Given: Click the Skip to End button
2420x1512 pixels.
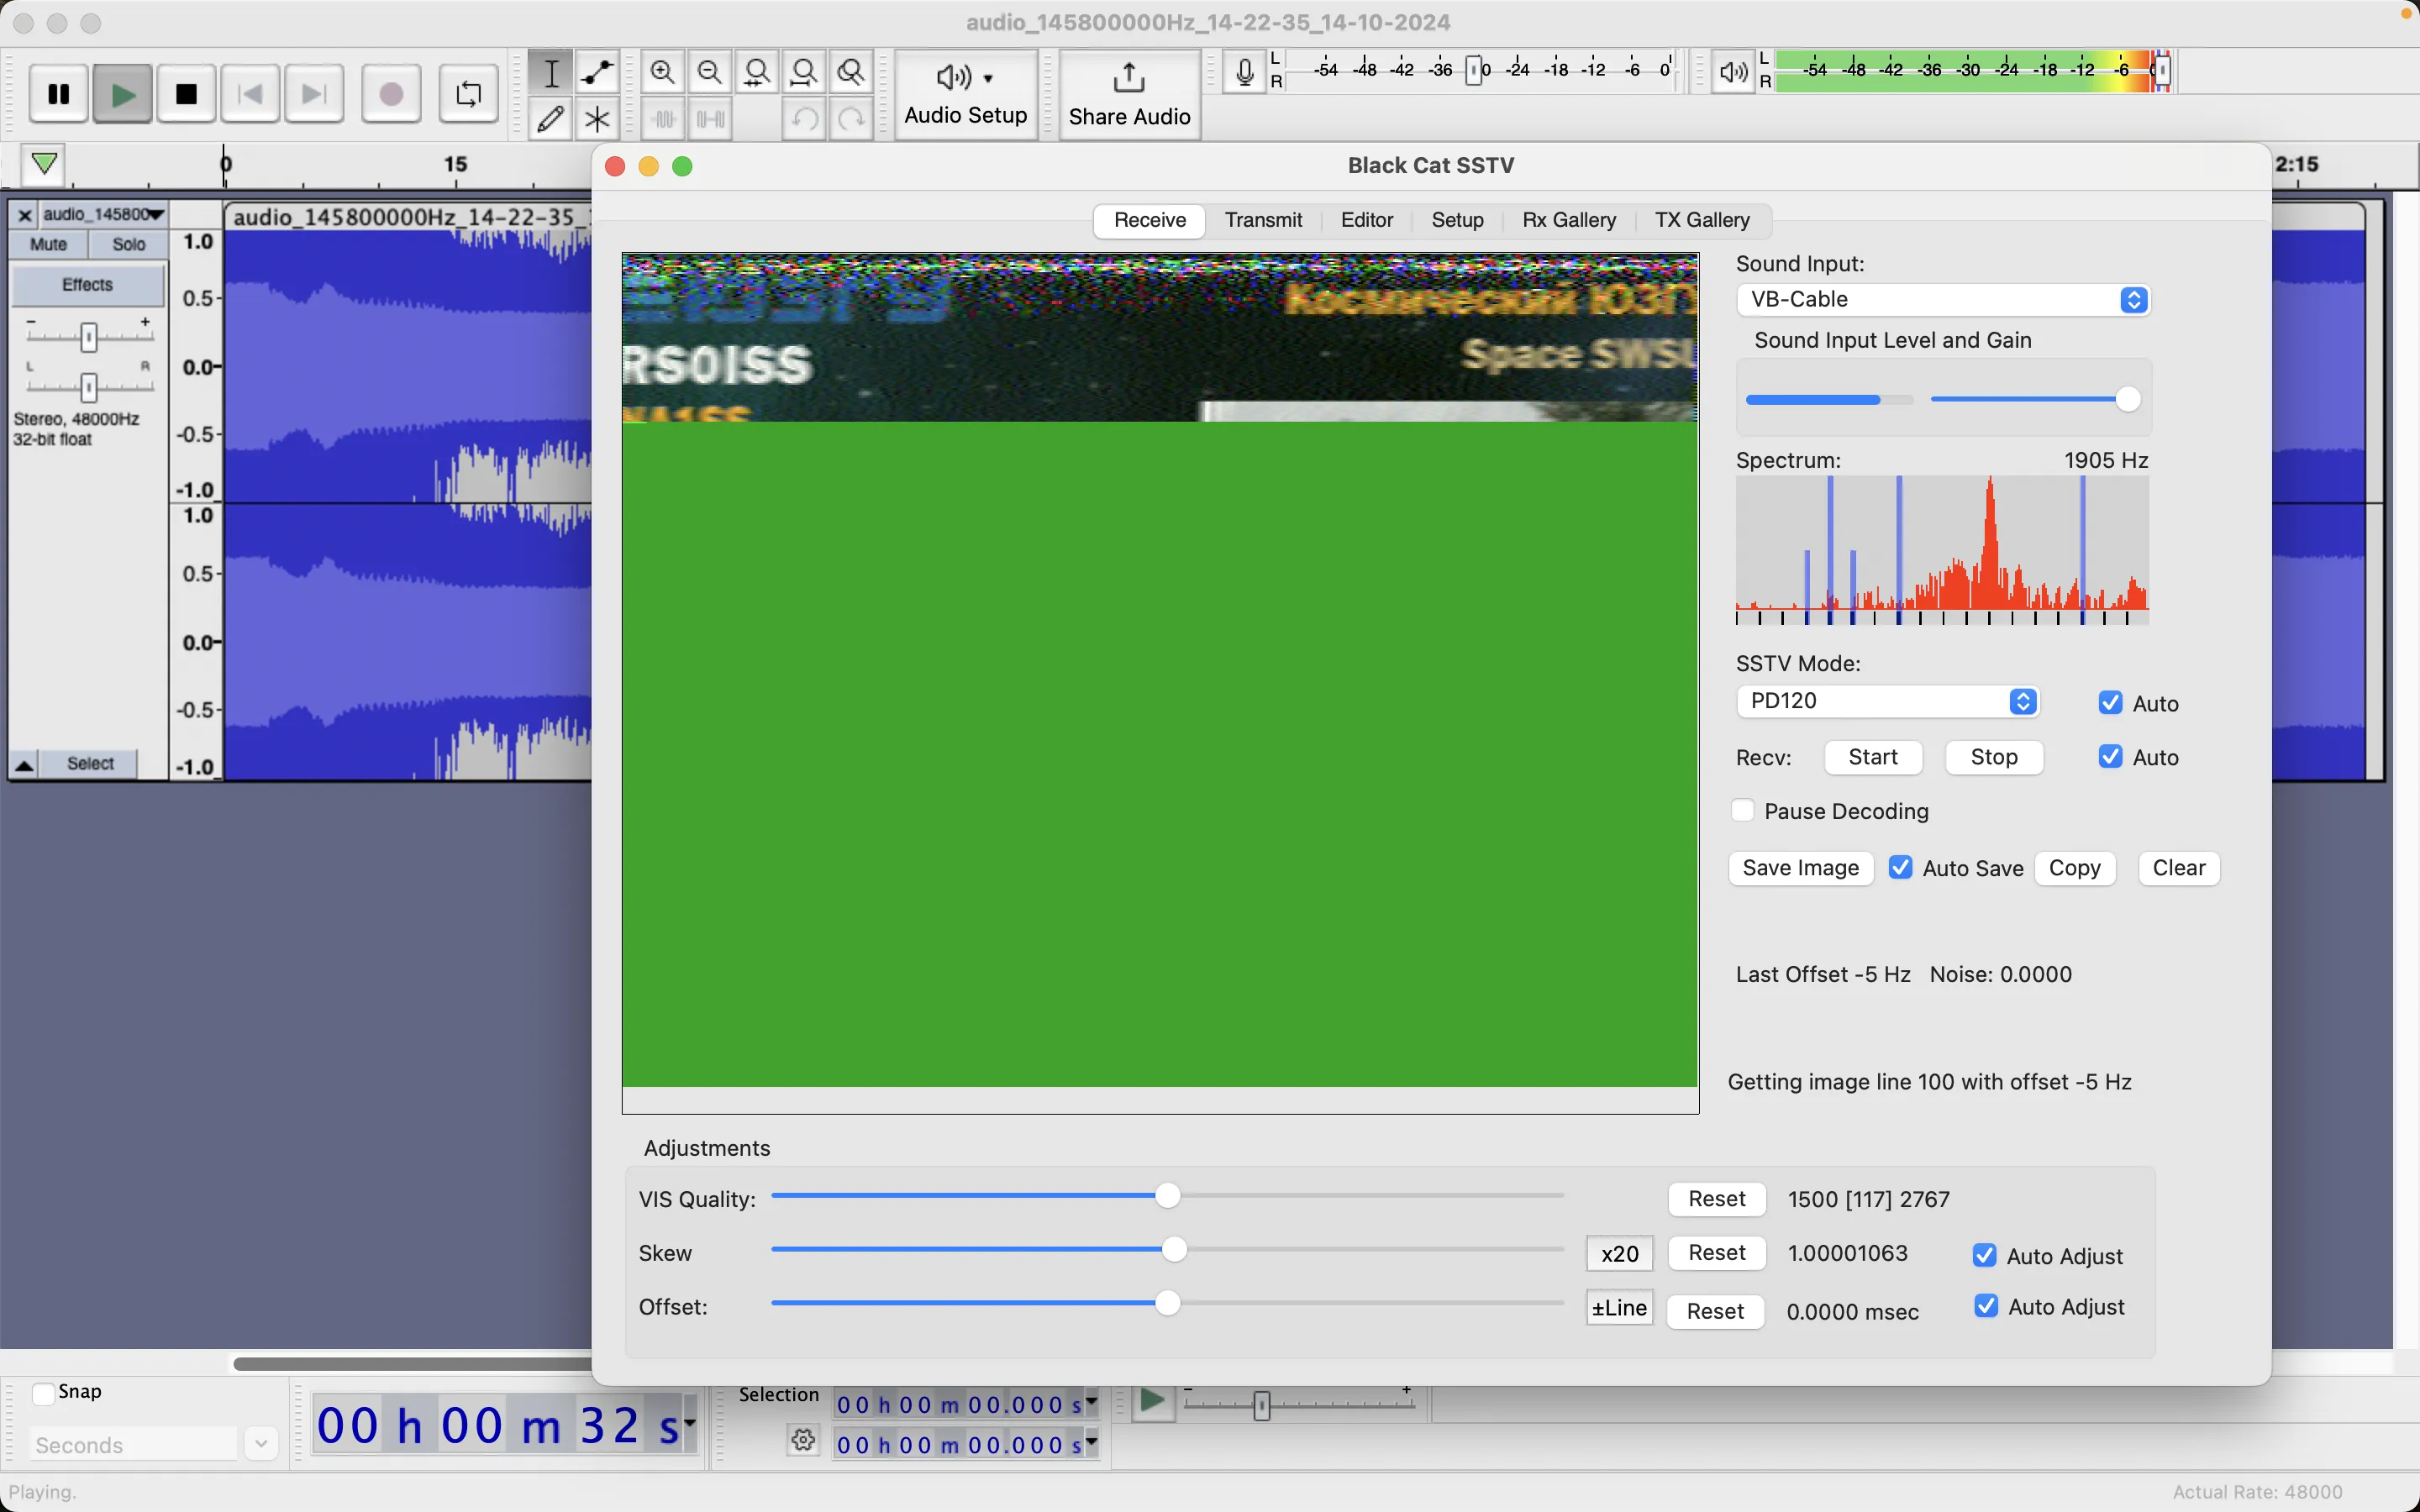Looking at the screenshot, I should (x=314, y=95).
